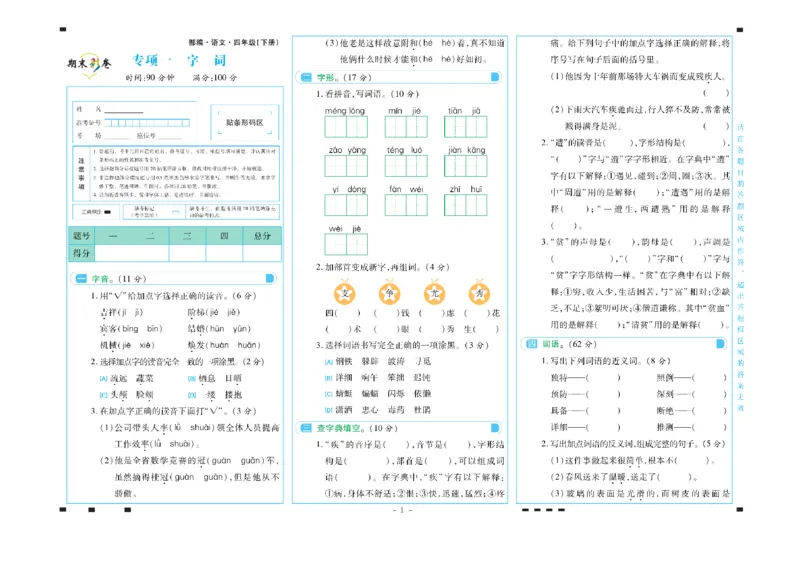The width and height of the screenshot is (800, 566).
Task: Click writing grid under mǐn jié
Action: (x=406, y=127)
